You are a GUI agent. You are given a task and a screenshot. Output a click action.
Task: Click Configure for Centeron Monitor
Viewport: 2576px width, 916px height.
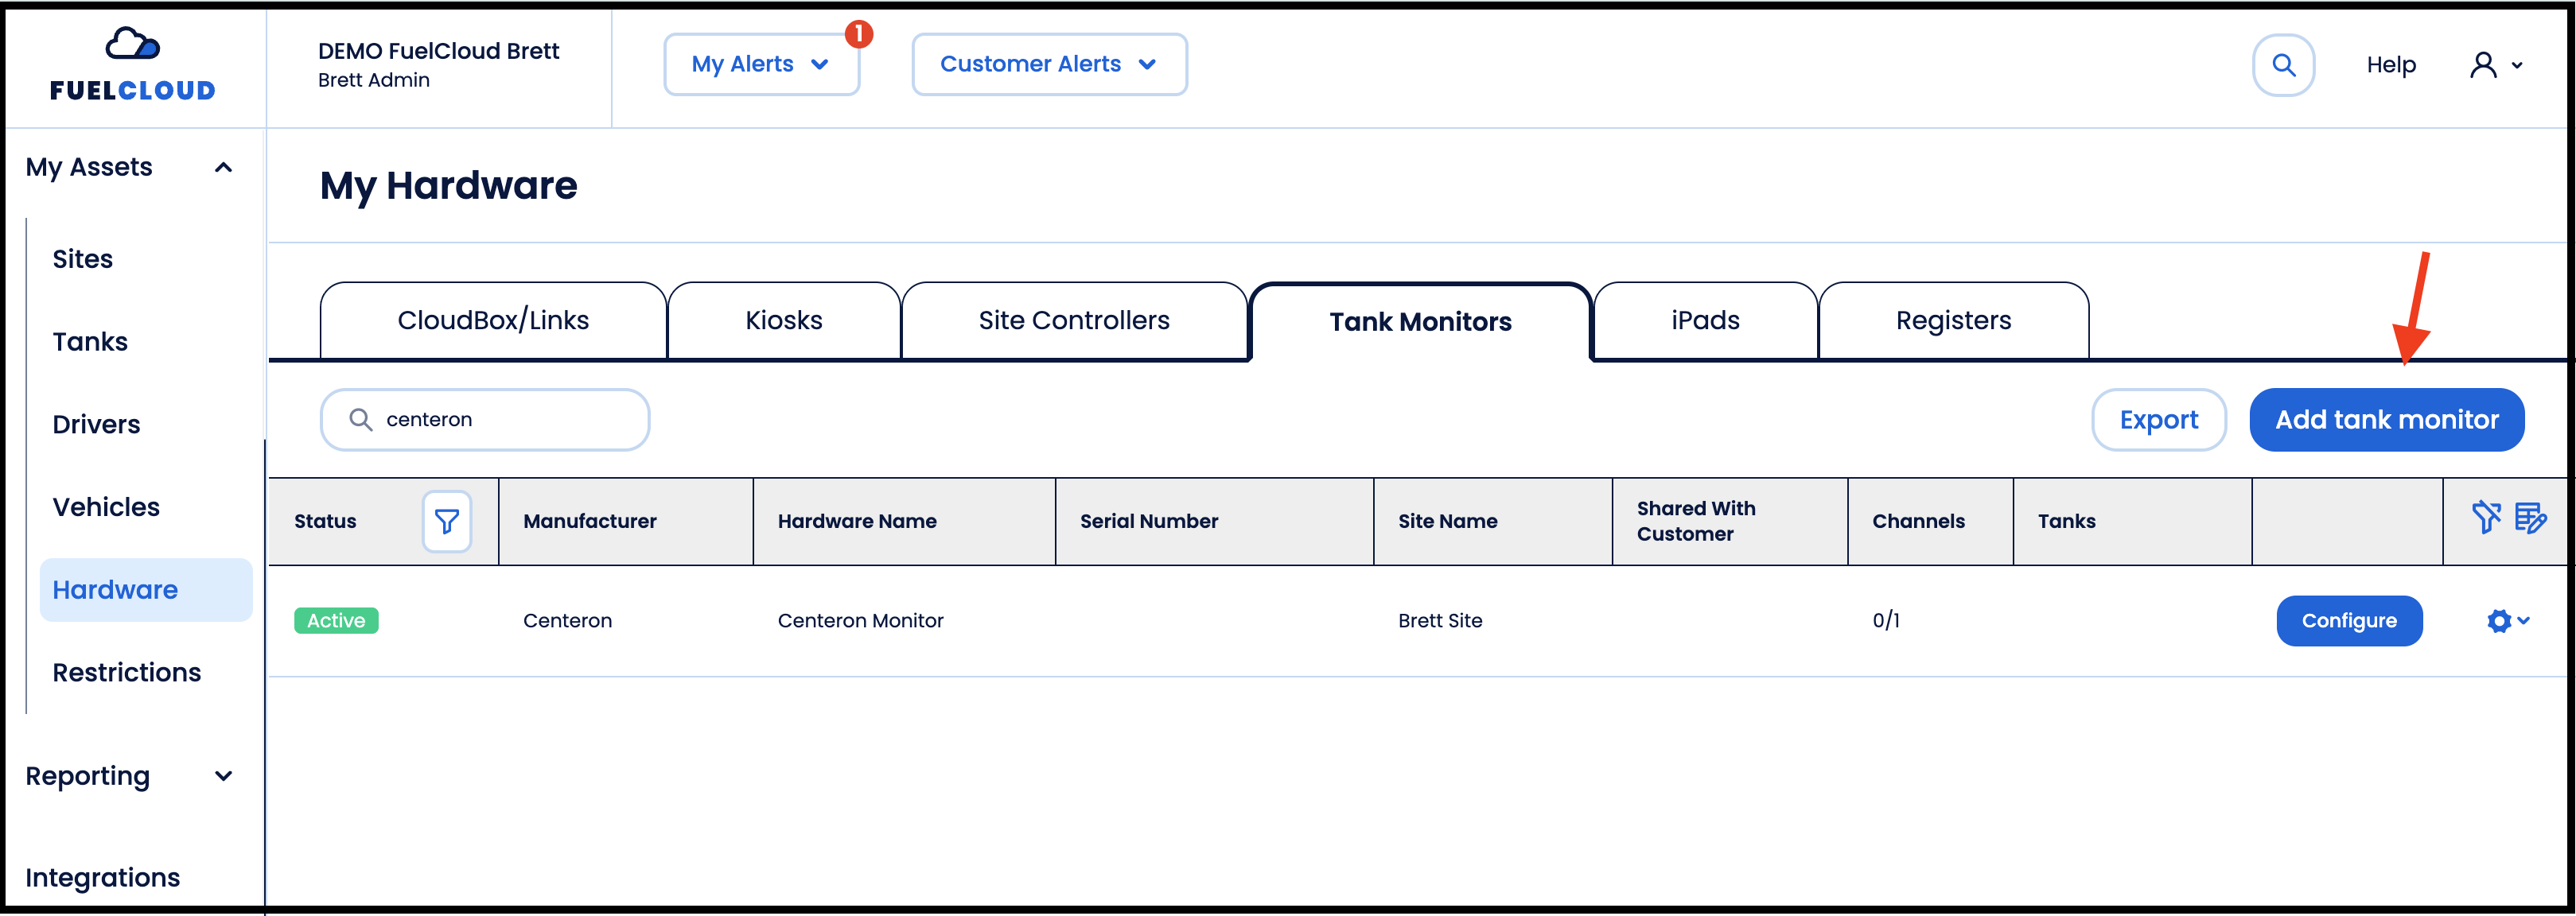pos(2349,621)
